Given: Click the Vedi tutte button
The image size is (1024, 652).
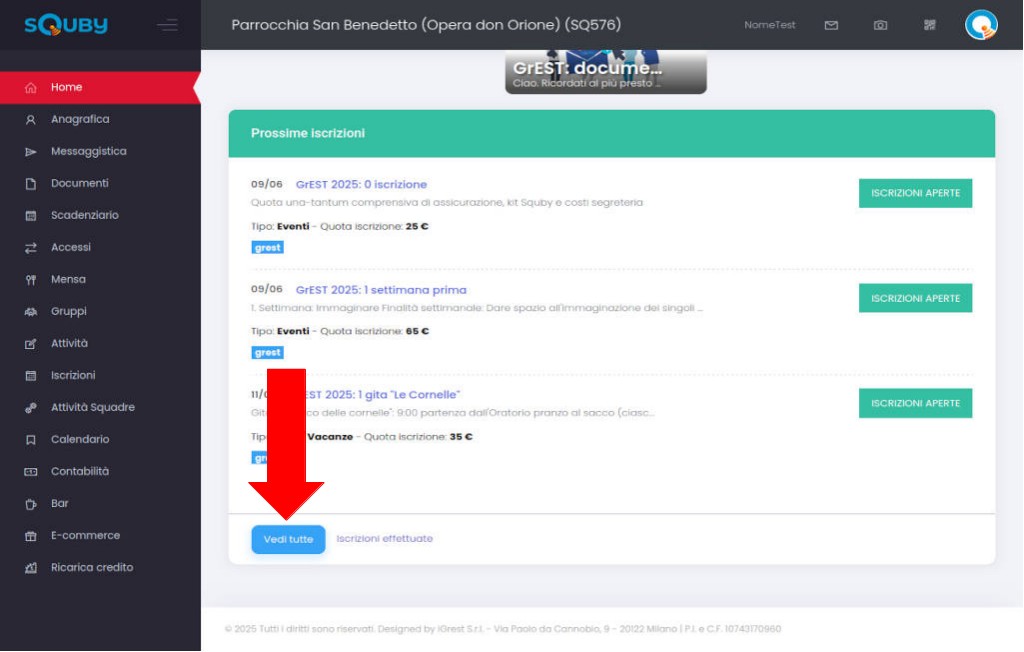Looking at the screenshot, I should (288, 540).
